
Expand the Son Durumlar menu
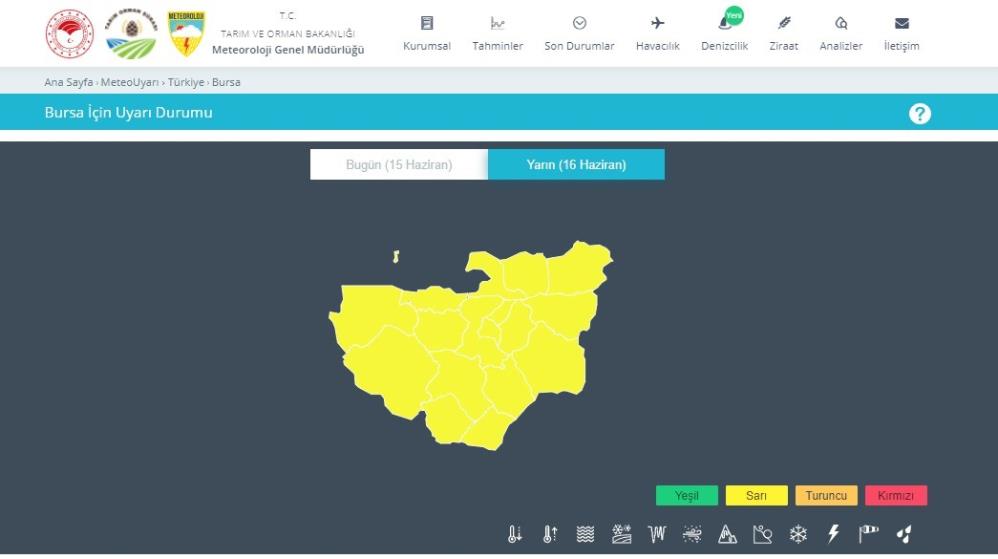[579, 34]
